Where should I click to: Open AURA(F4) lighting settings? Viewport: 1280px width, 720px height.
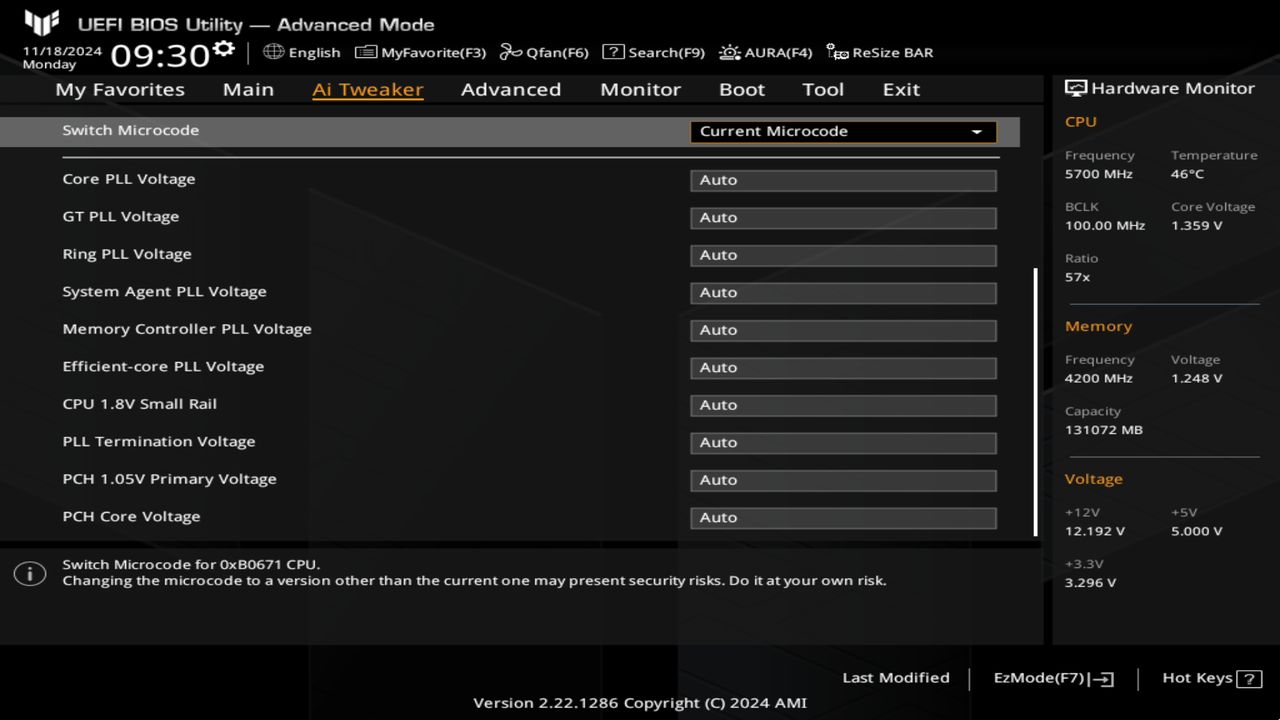pyautogui.click(x=765, y=52)
